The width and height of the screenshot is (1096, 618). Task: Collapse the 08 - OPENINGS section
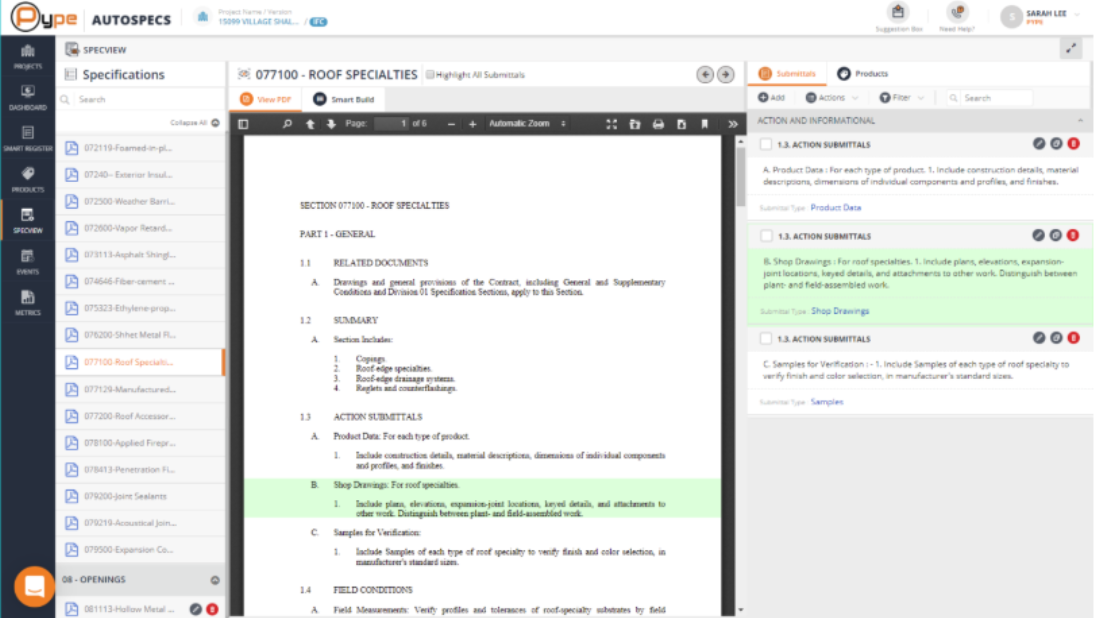pyautogui.click(x=215, y=578)
